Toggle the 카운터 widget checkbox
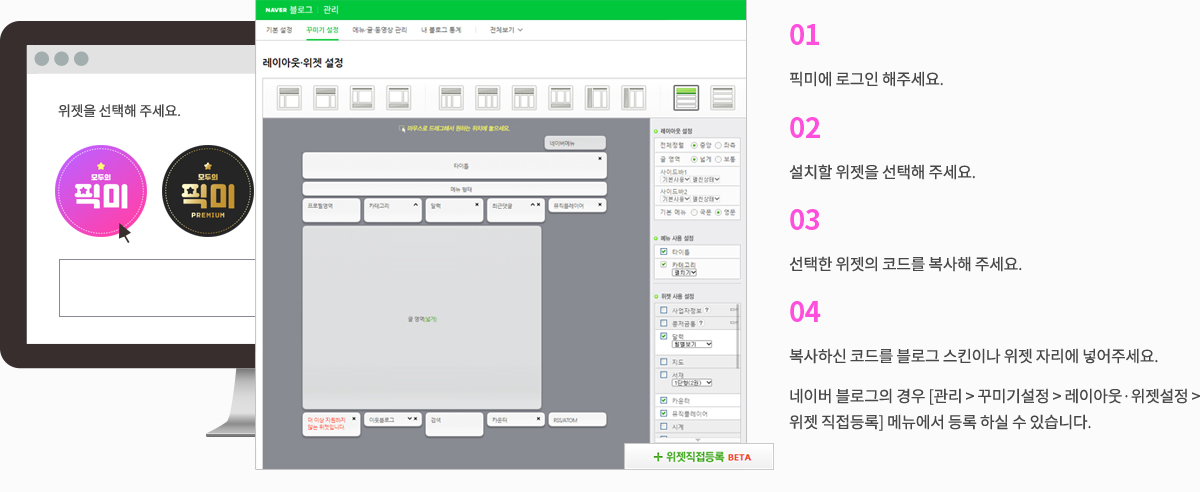 pos(664,400)
